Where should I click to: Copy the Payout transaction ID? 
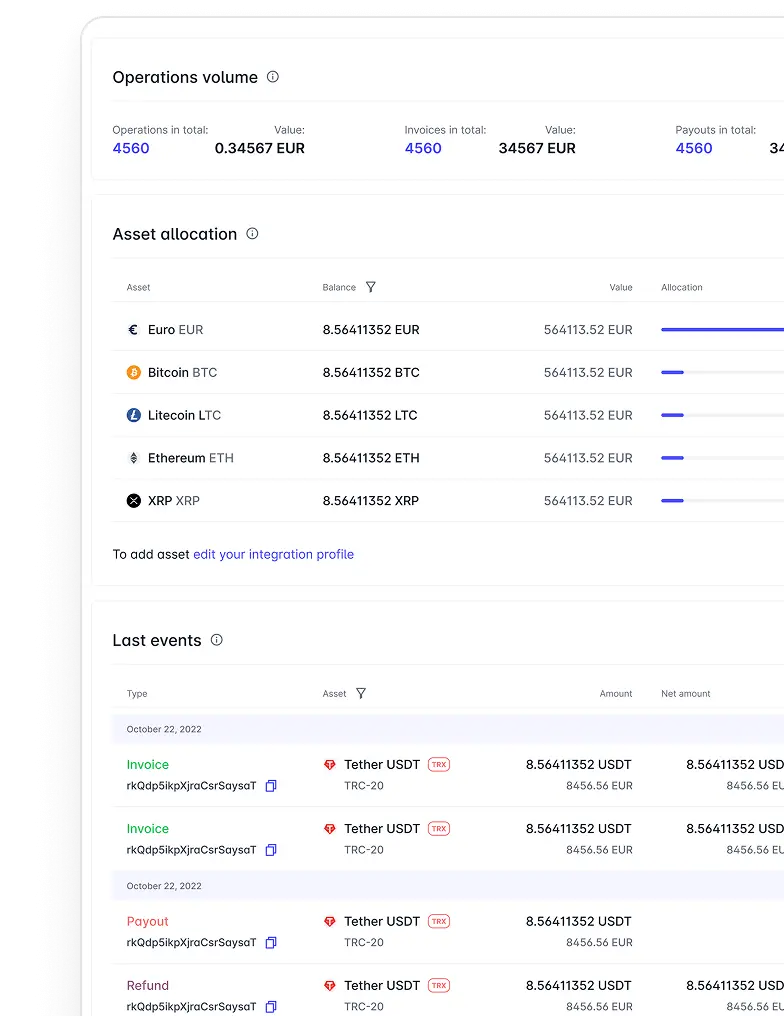pos(271,943)
